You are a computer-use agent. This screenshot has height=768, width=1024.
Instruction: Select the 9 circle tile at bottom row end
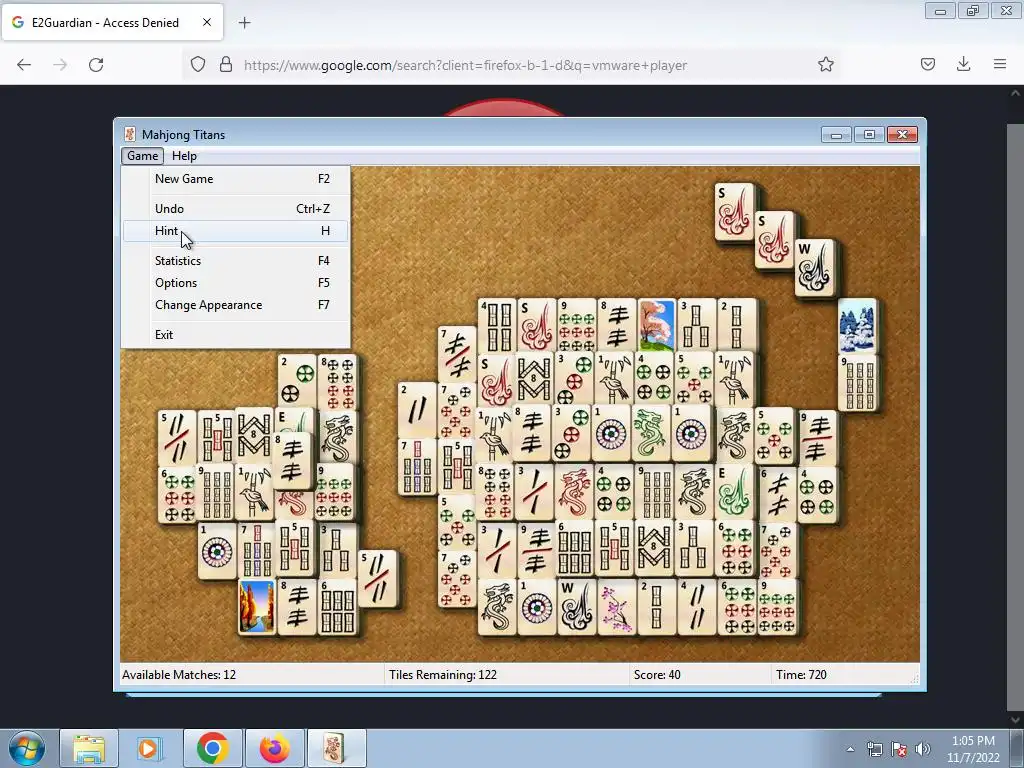[776, 607]
